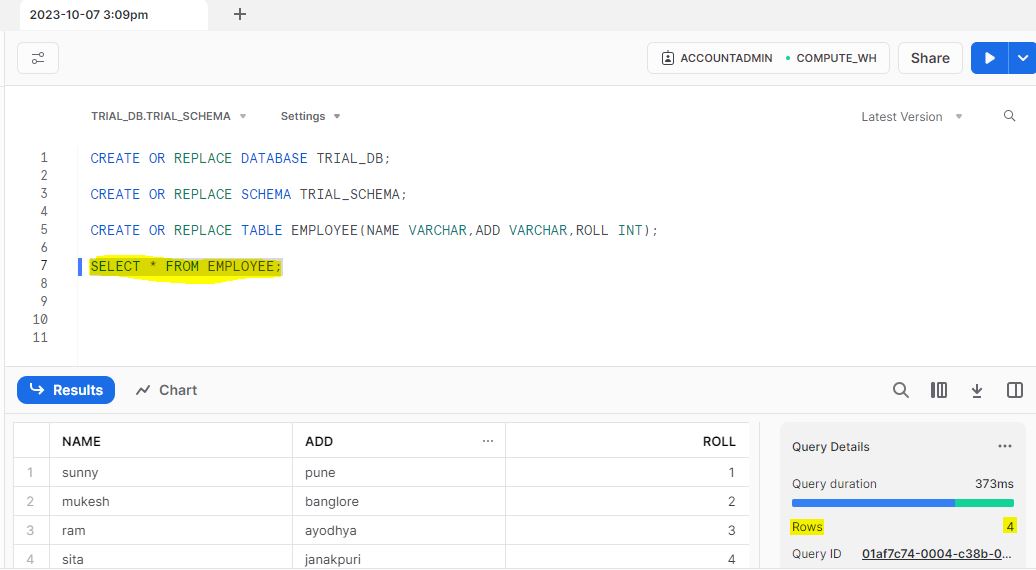Download the query results

977,390
